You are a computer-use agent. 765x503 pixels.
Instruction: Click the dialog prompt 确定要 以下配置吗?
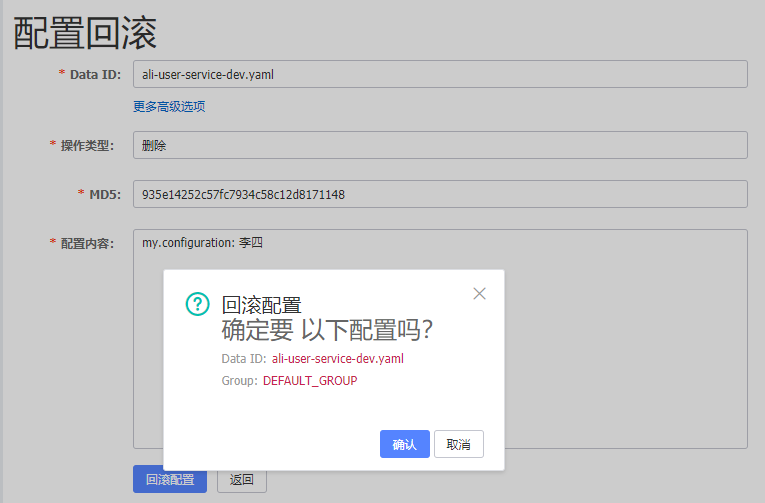pyautogui.click(x=327, y=330)
